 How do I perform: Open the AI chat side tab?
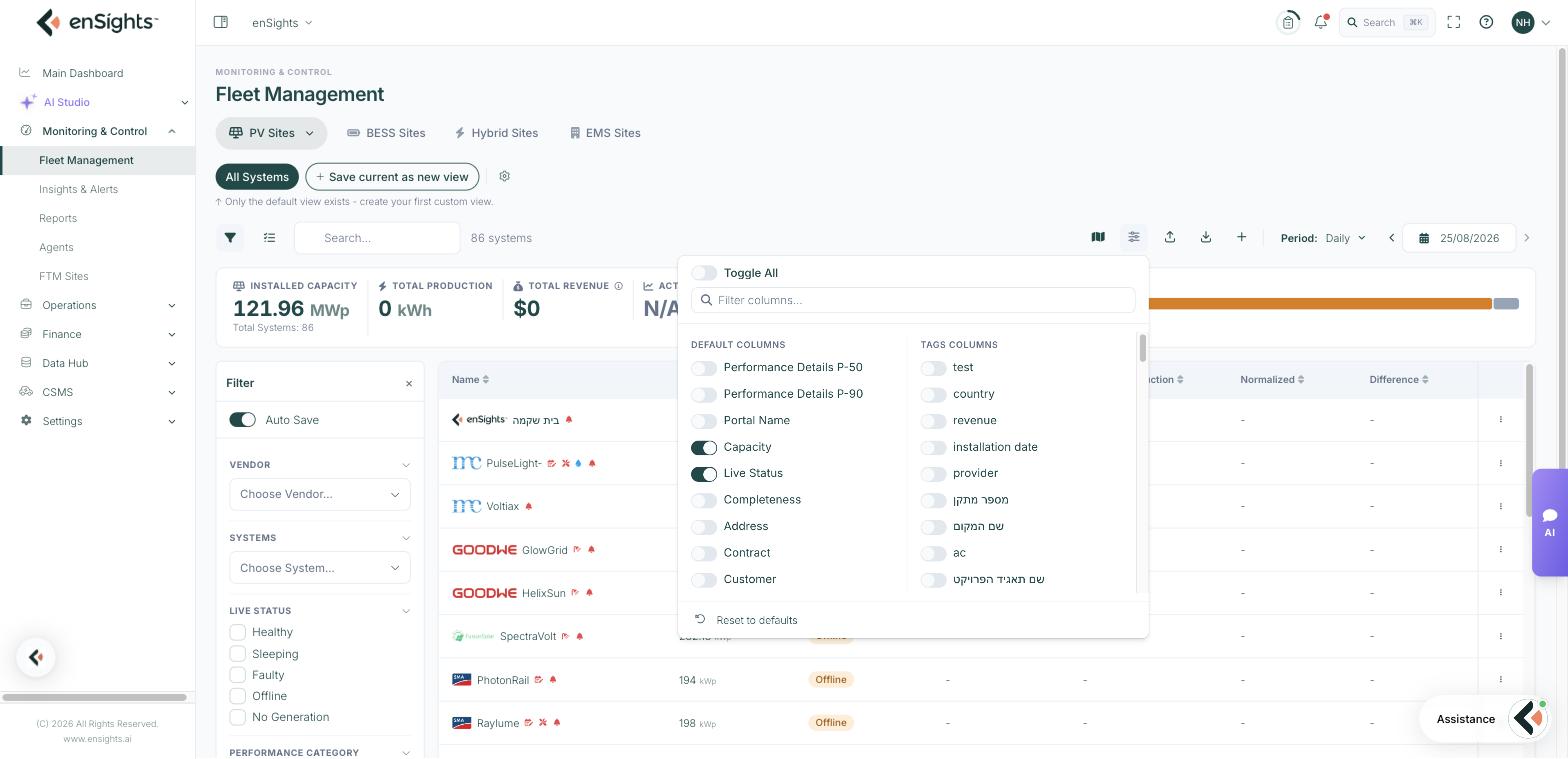1549,522
